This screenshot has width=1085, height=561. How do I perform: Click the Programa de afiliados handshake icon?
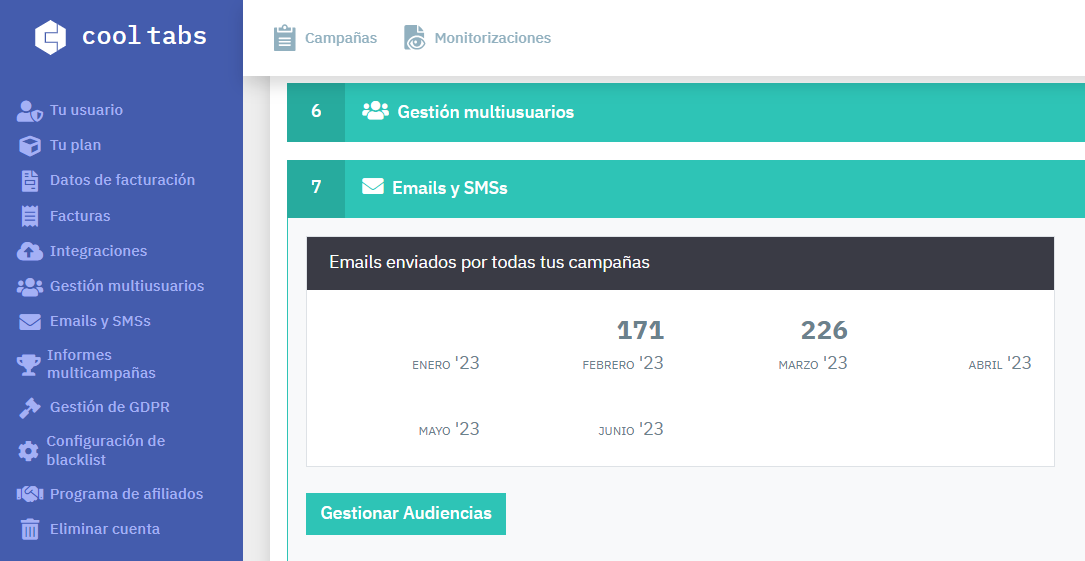[30, 494]
